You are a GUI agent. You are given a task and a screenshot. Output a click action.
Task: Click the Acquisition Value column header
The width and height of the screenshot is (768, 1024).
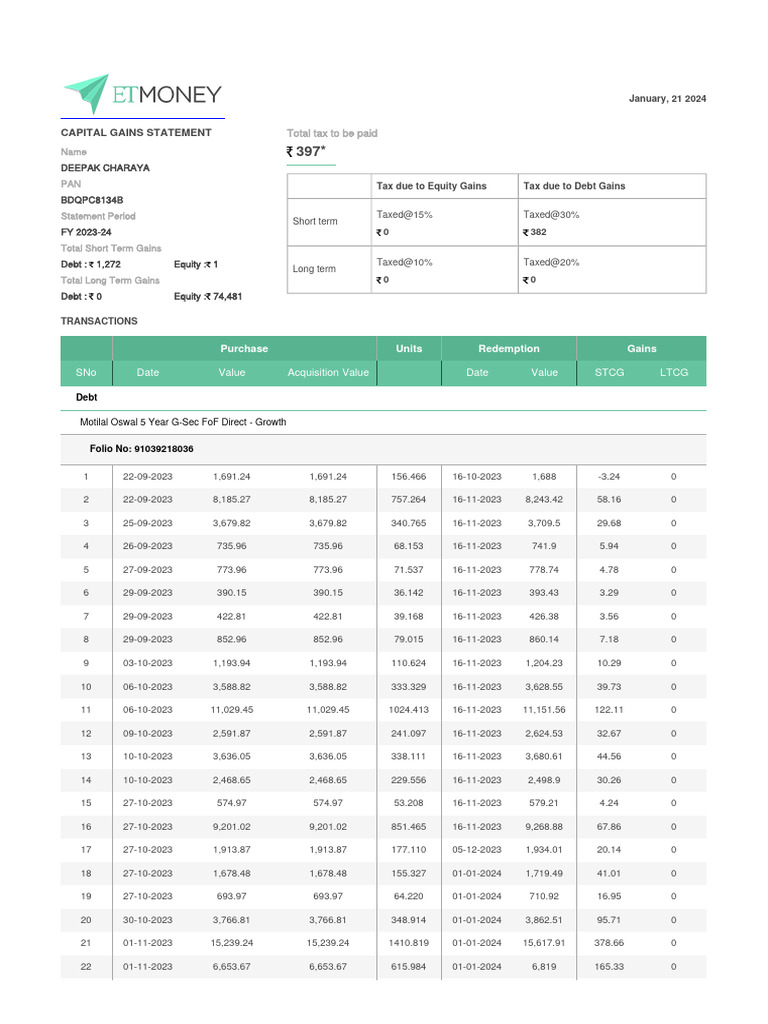tap(328, 372)
